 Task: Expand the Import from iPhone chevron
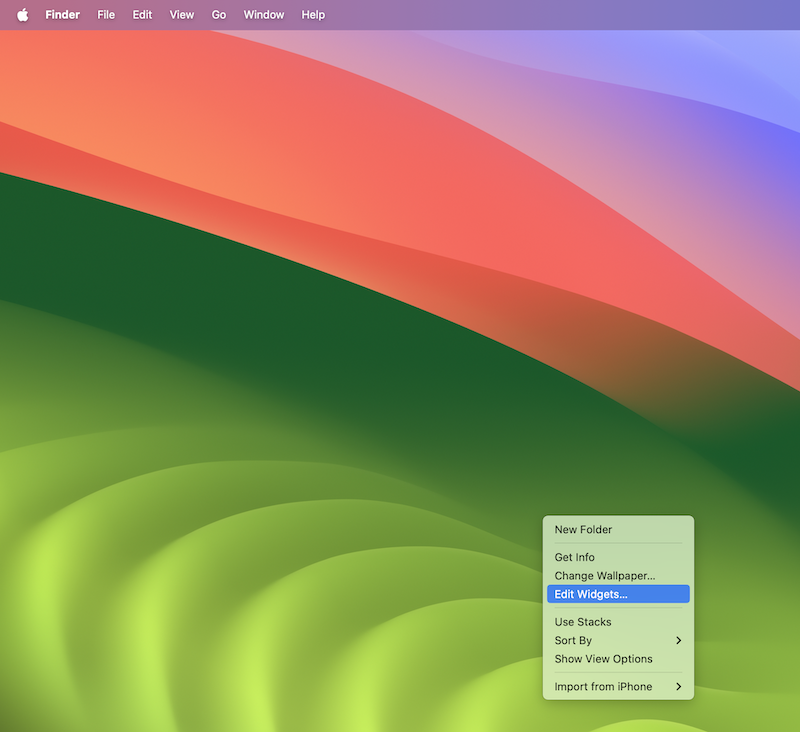[678, 687]
